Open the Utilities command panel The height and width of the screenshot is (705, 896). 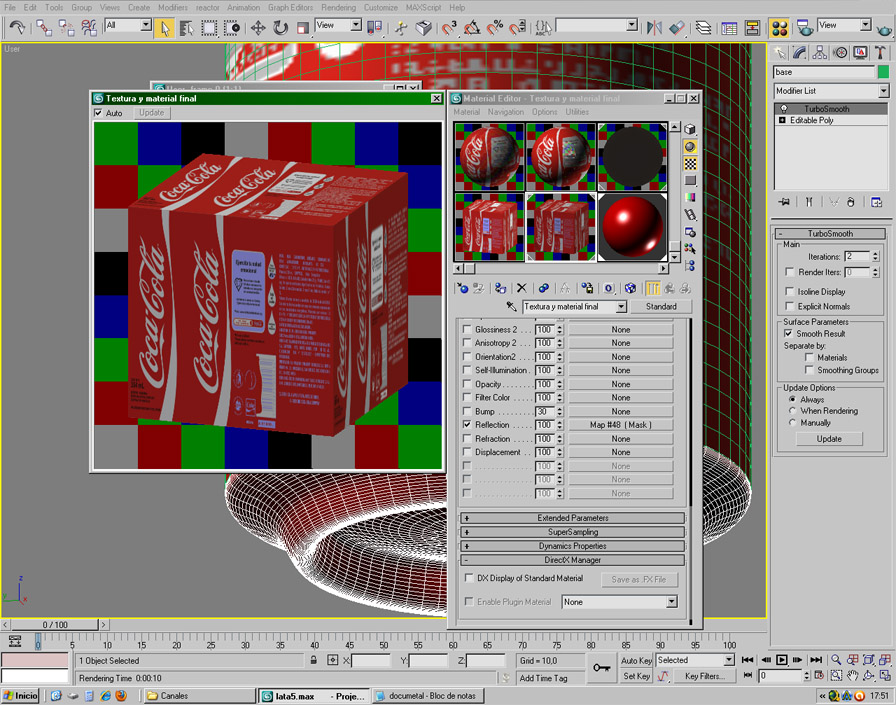[880, 53]
